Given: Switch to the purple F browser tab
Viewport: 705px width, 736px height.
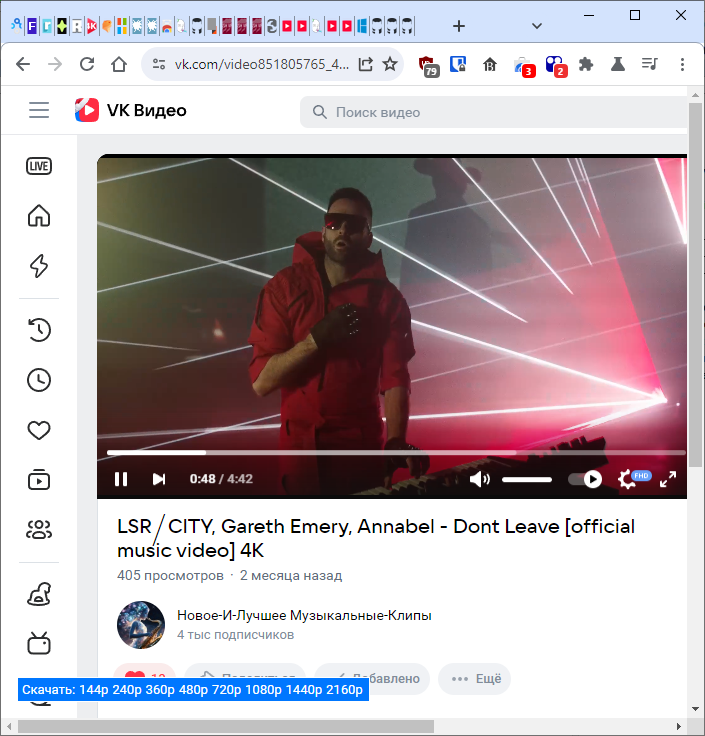Looking at the screenshot, I should click(31, 26).
